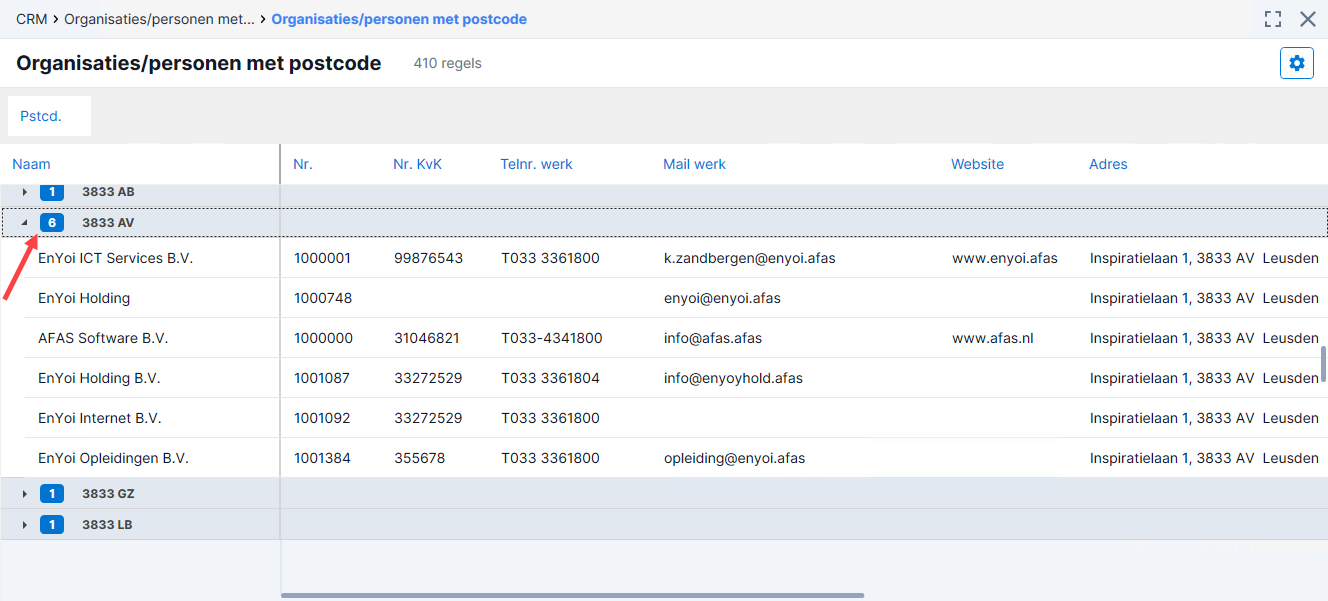1328x601 pixels.
Task: Select the EnYoi Opleidingen B.V. row
Action: point(664,458)
